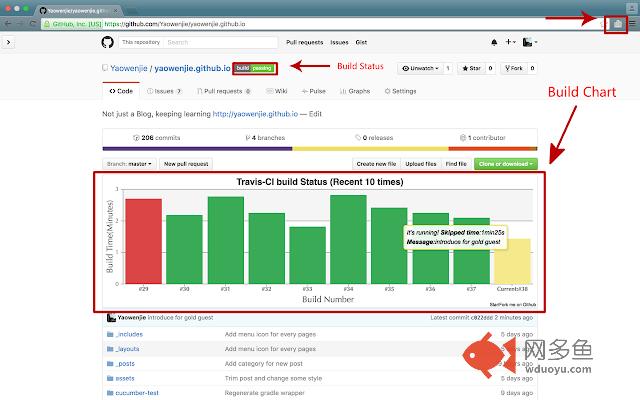
Task: Click the Fork me on Github chart link
Action: pos(513,304)
